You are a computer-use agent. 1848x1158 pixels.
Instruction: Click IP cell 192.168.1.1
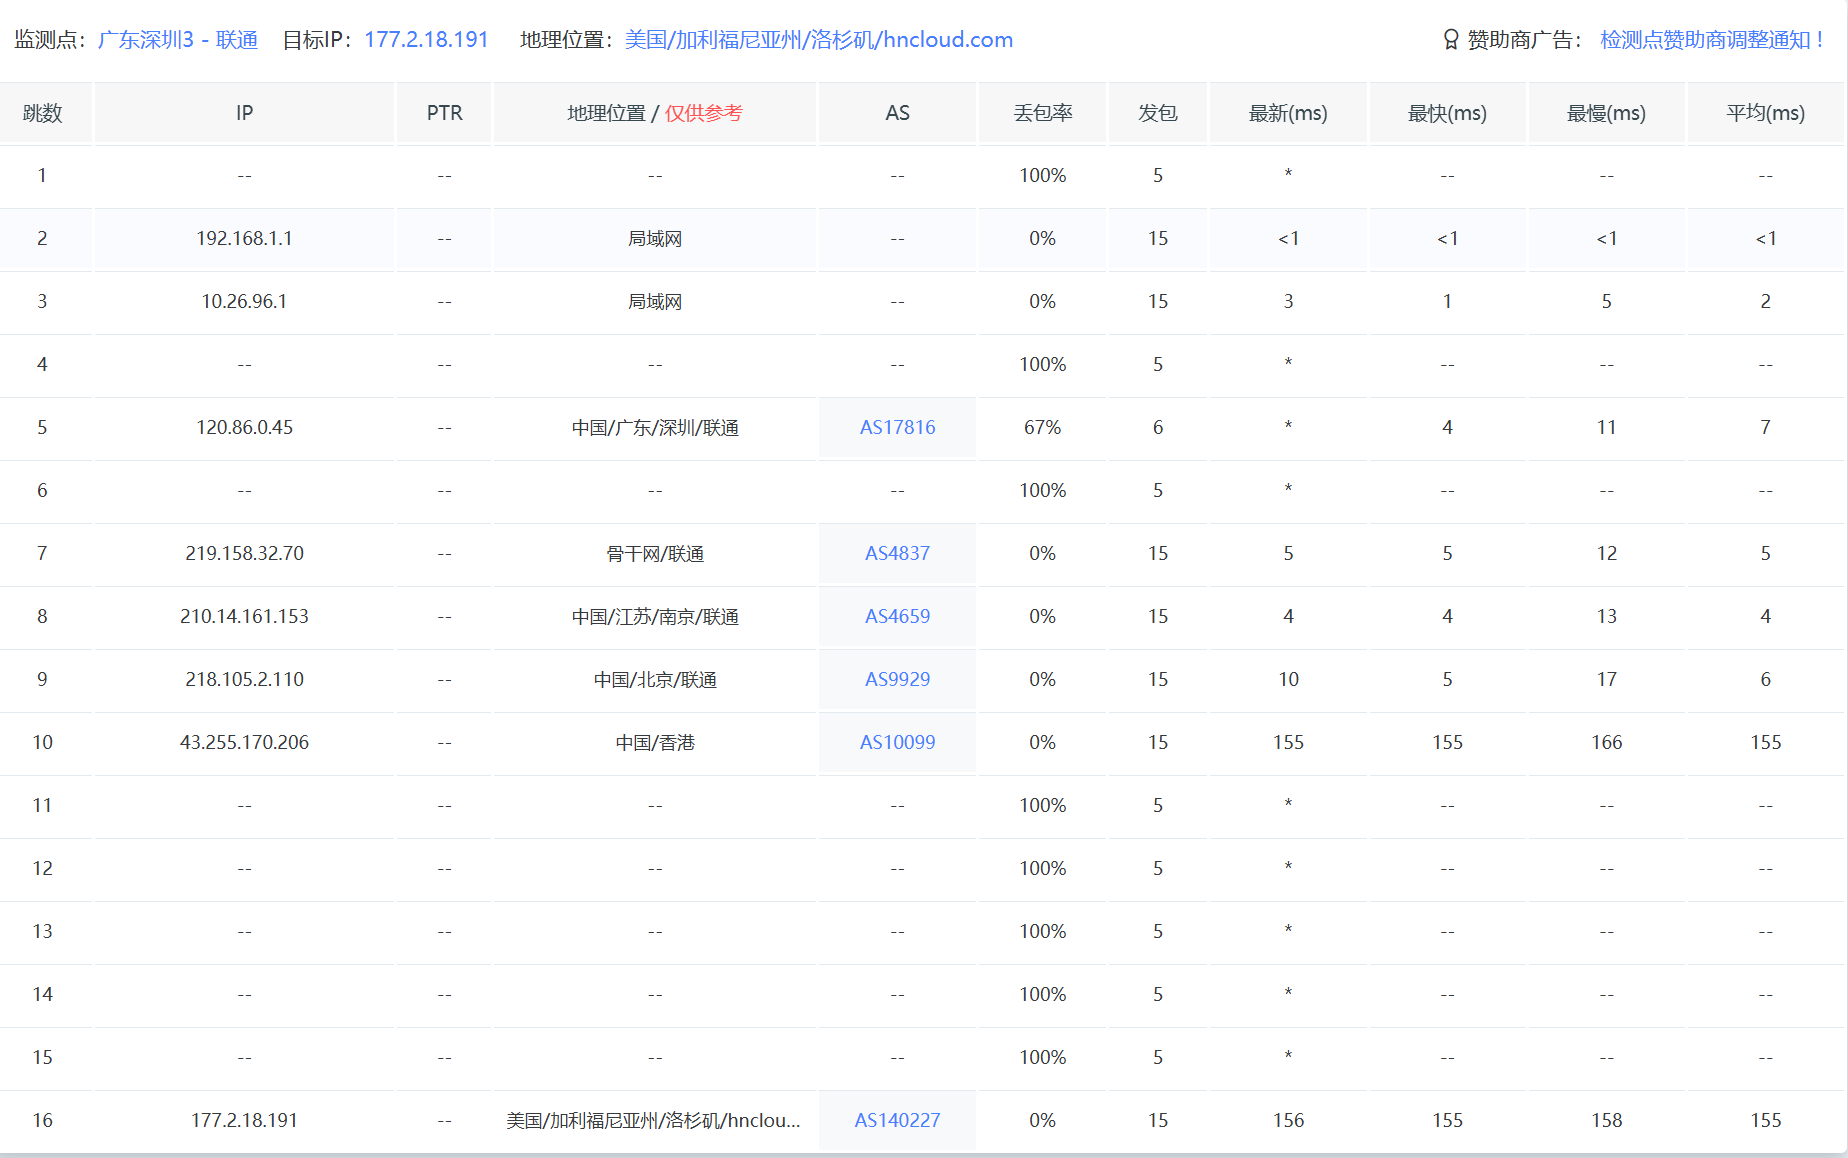(x=244, y=238)
